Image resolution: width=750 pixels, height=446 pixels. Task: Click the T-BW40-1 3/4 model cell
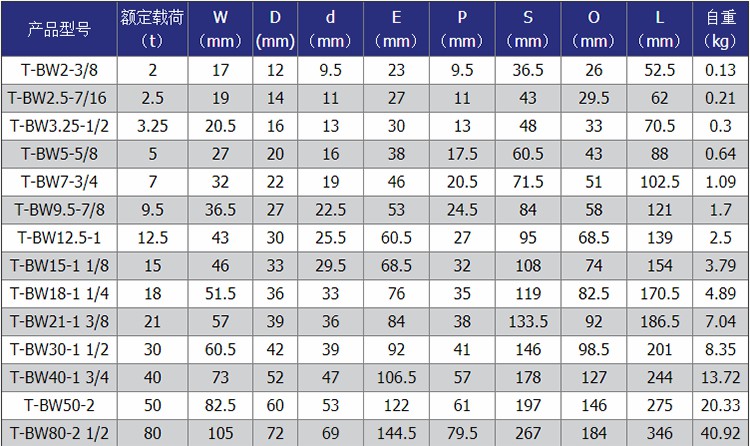point(57,379)
